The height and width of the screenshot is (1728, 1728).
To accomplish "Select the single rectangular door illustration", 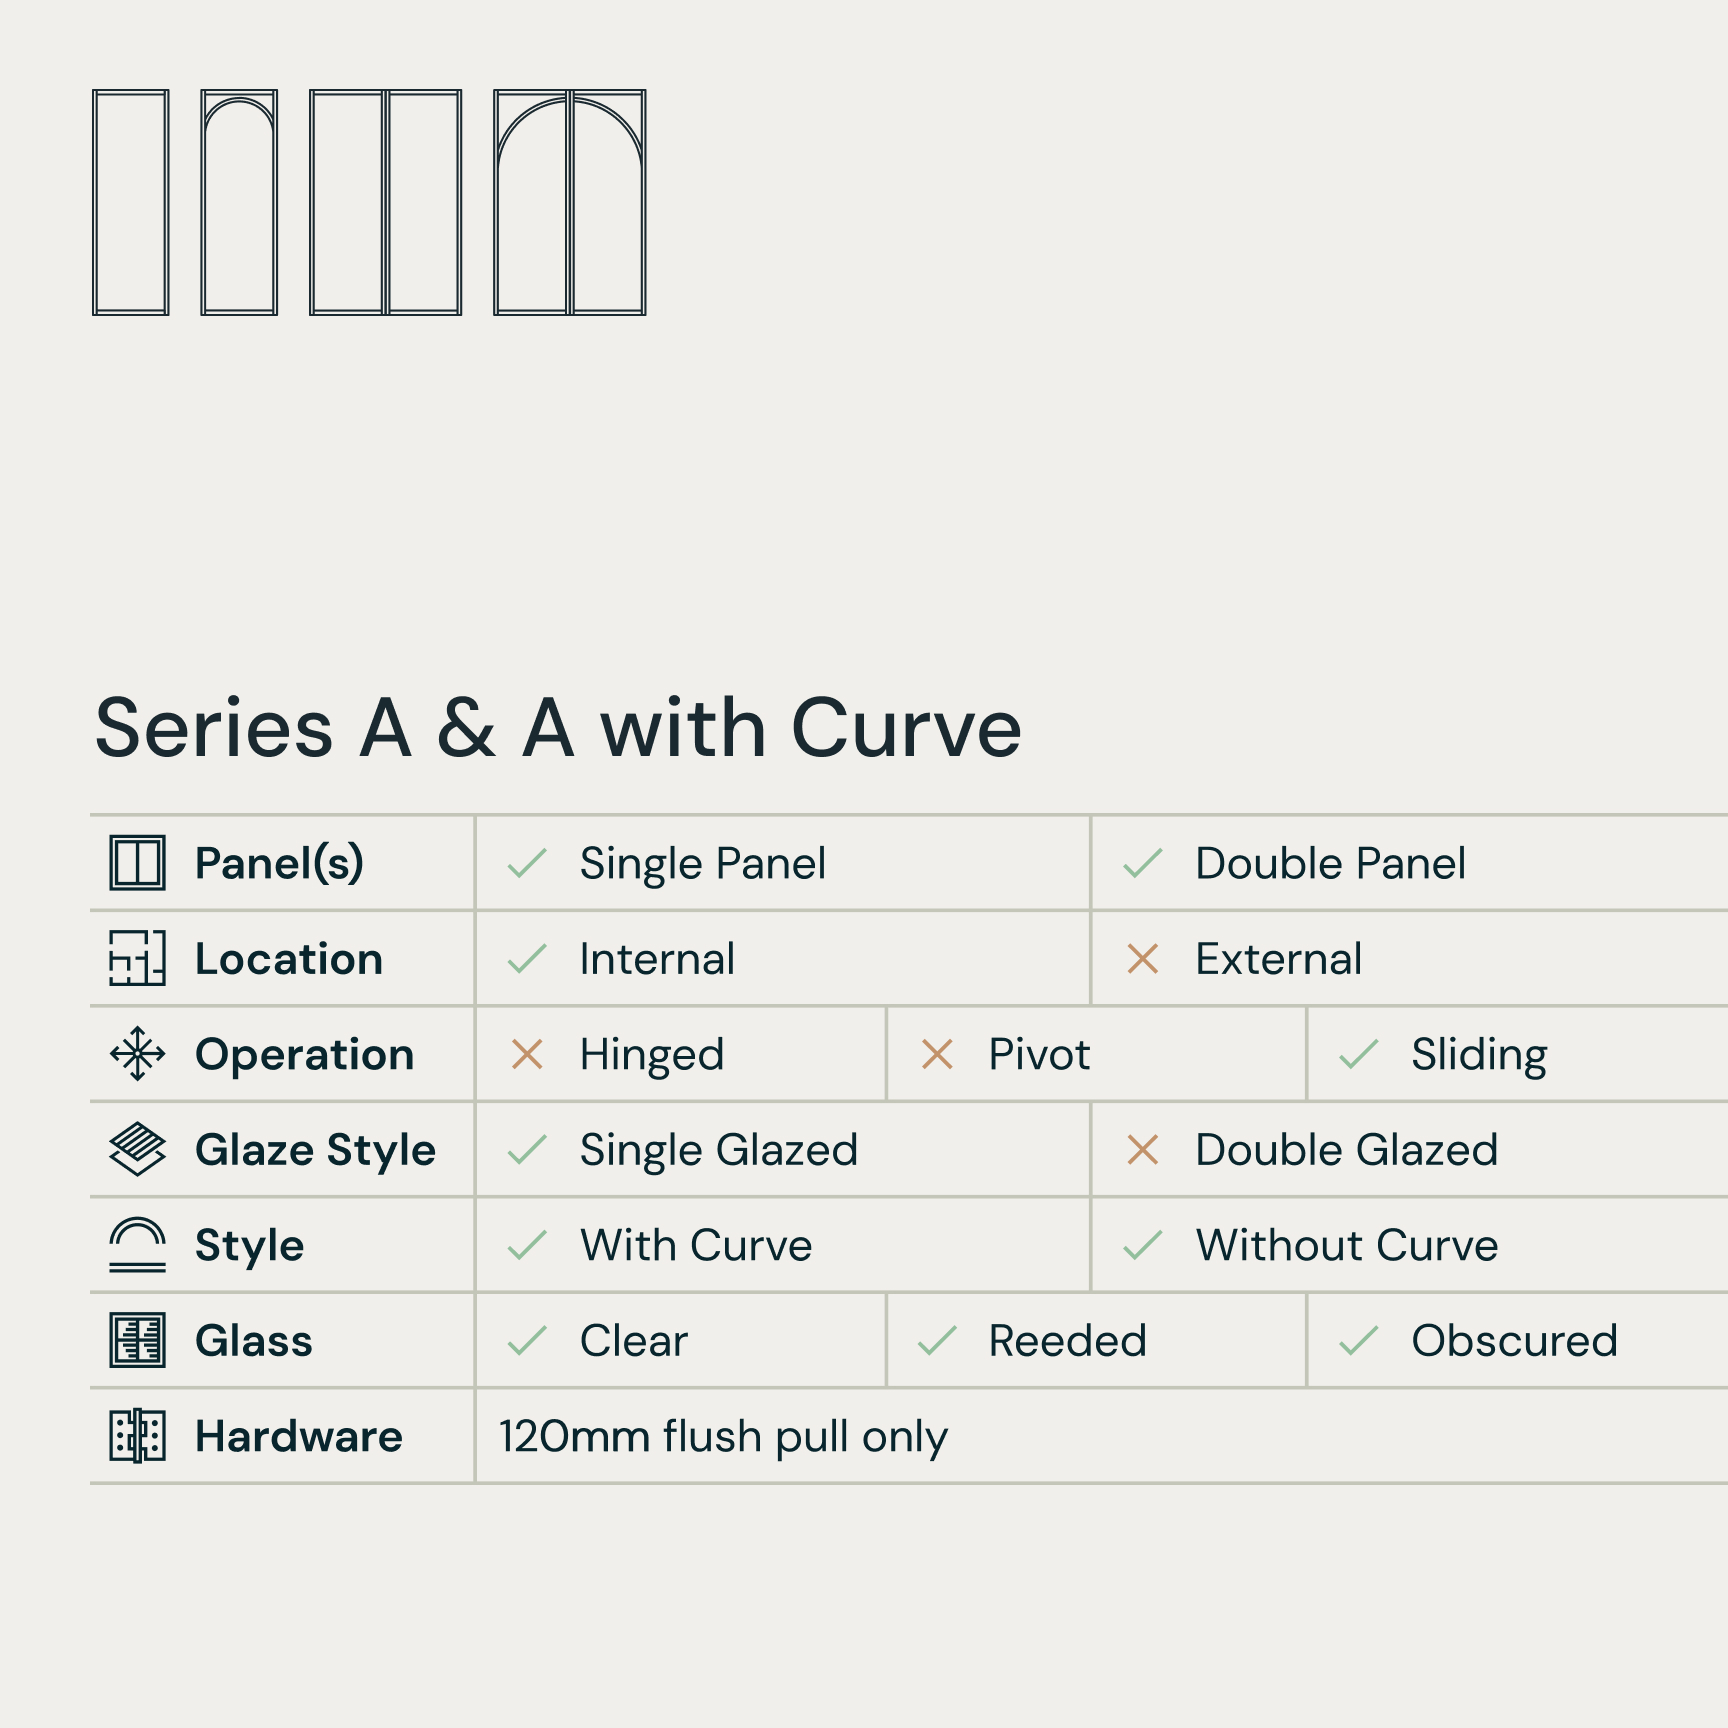I will coord(131,202).
